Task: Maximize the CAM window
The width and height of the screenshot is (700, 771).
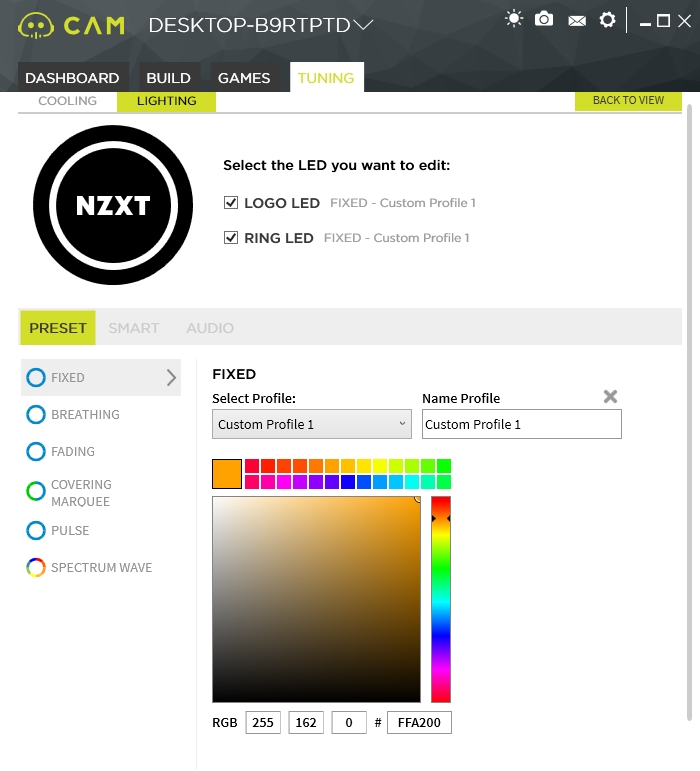Action: pyautogui.click(x=663, y=21)
